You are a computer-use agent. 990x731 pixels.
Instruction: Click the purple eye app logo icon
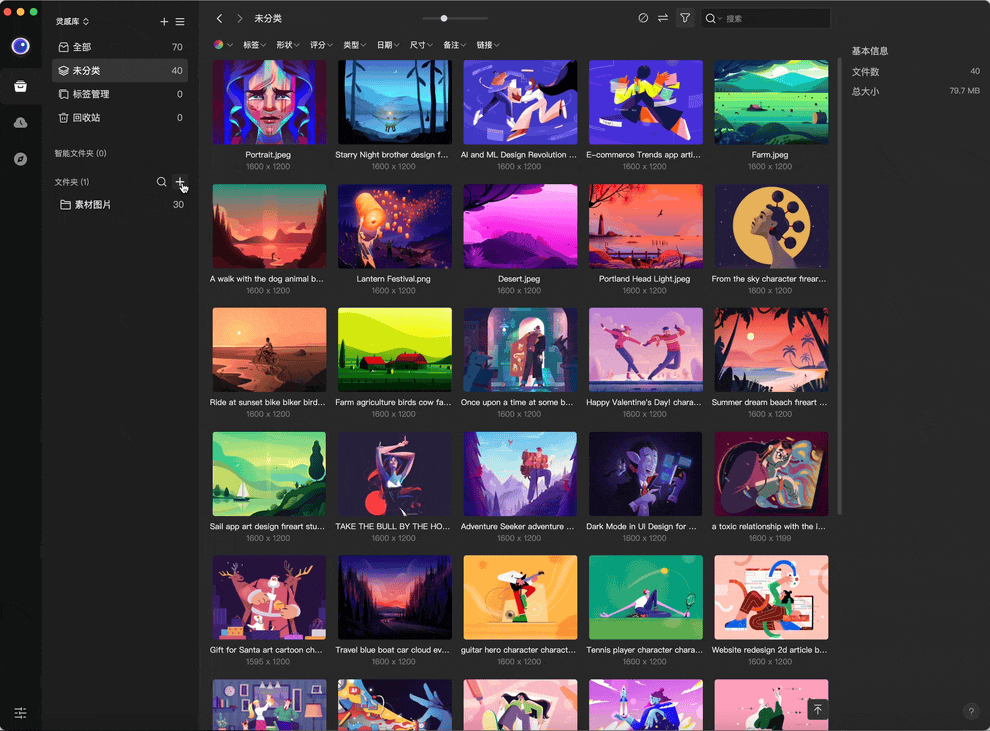(x=20, y=46)
